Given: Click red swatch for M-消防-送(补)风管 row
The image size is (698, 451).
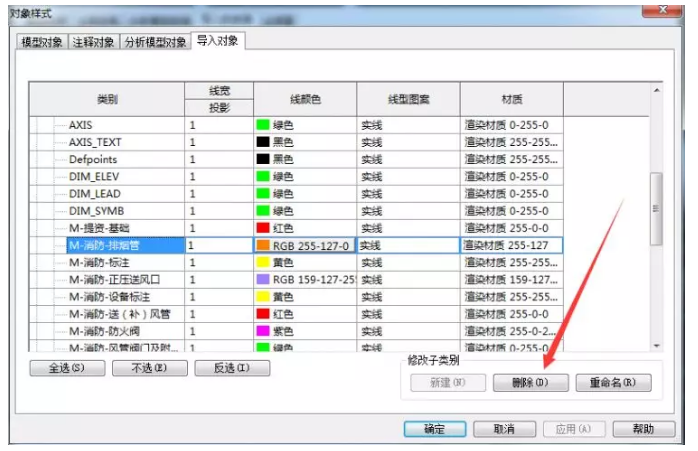Looking at the screenshot, I should pos(263,314).
